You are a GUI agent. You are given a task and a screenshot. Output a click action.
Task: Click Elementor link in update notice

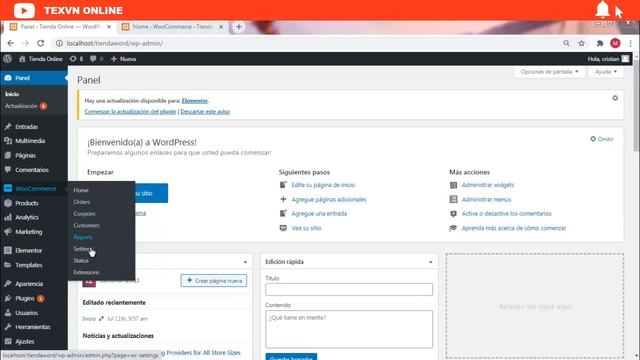click(195, 101)
